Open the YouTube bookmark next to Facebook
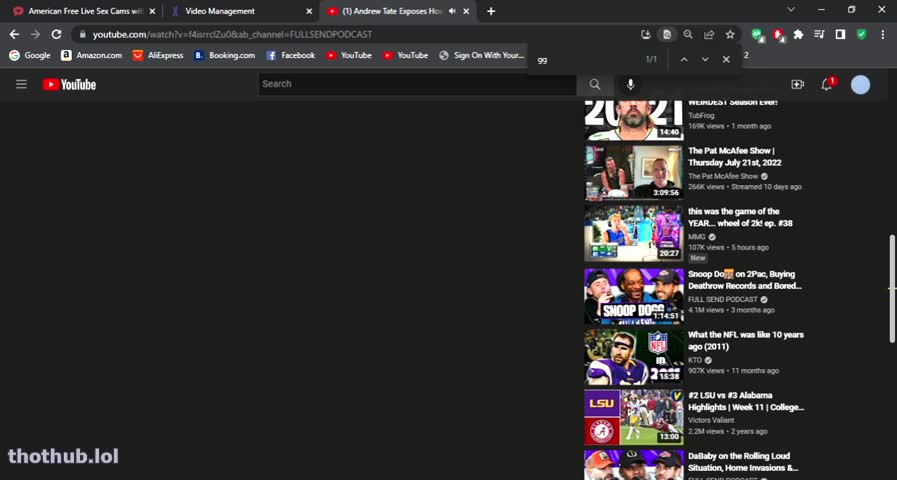Image resolution: width=897 pixels, height=480 pixels. [348, 55]
